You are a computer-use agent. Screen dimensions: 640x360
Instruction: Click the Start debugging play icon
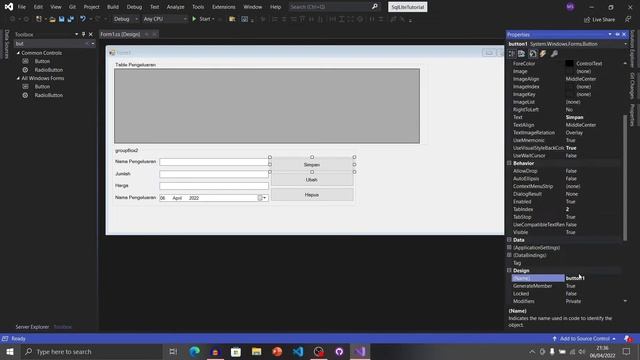(194, 19)
